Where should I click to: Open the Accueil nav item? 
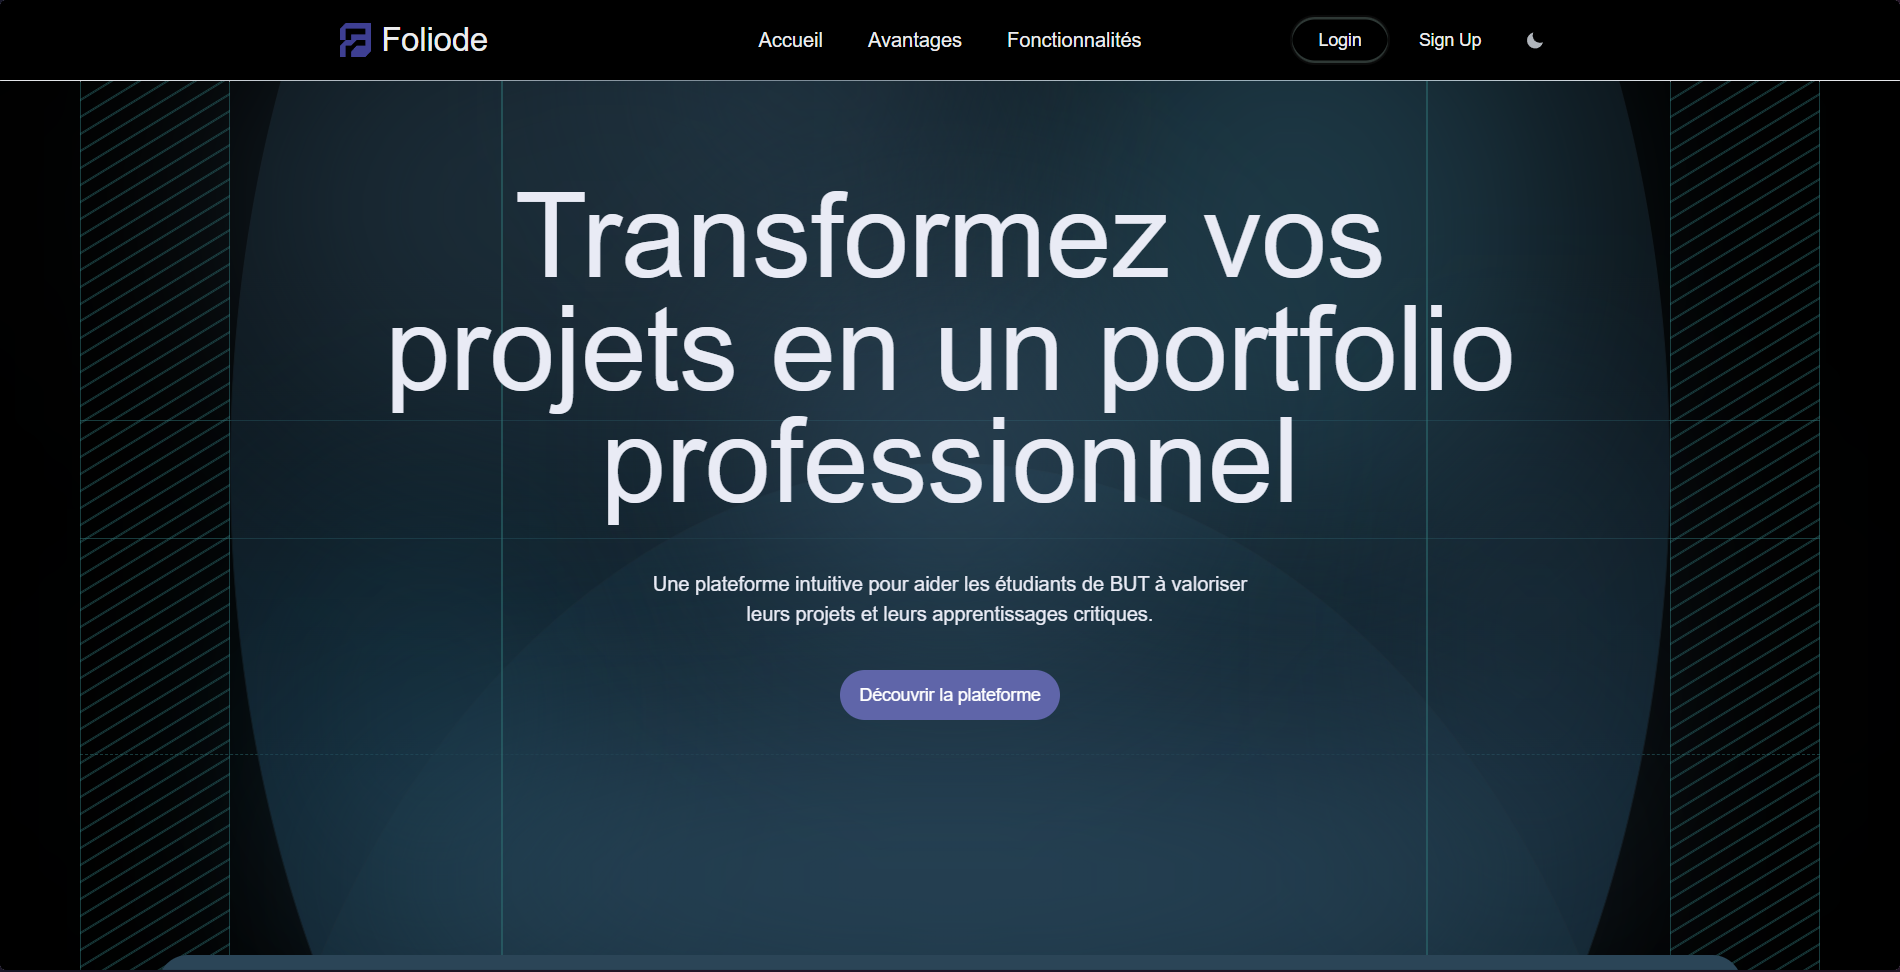point(790,40)
